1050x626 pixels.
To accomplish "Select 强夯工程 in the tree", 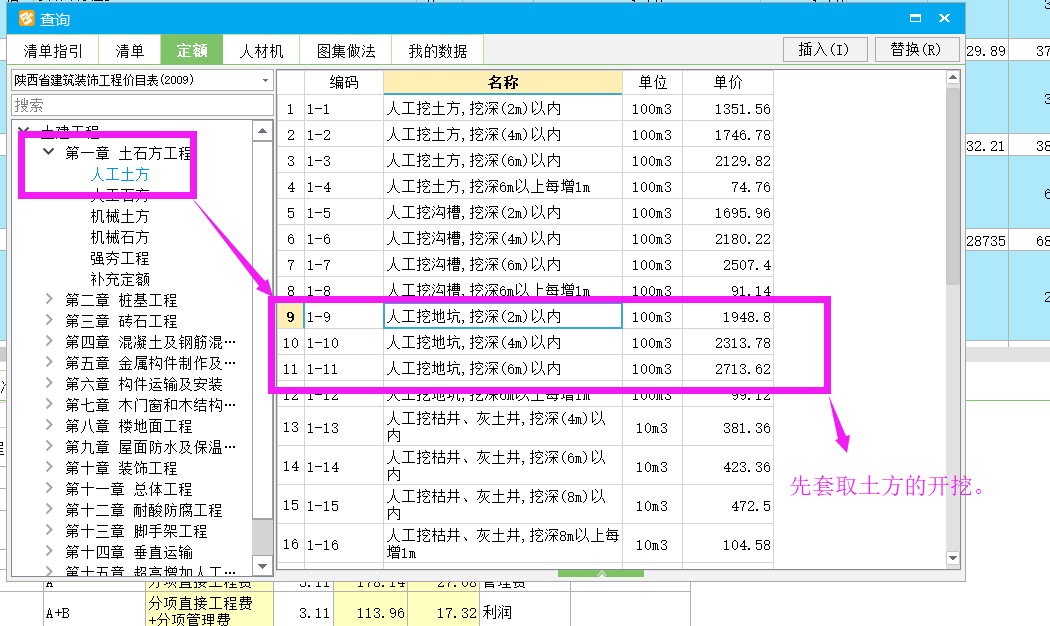I will coord(120,258).
